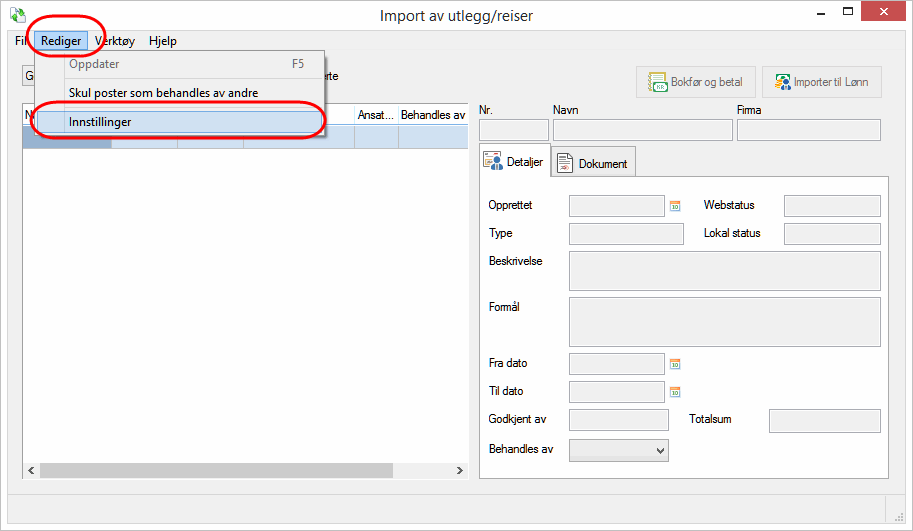
Task: Click the Beskrivelse text area
Action: [724, 270]
